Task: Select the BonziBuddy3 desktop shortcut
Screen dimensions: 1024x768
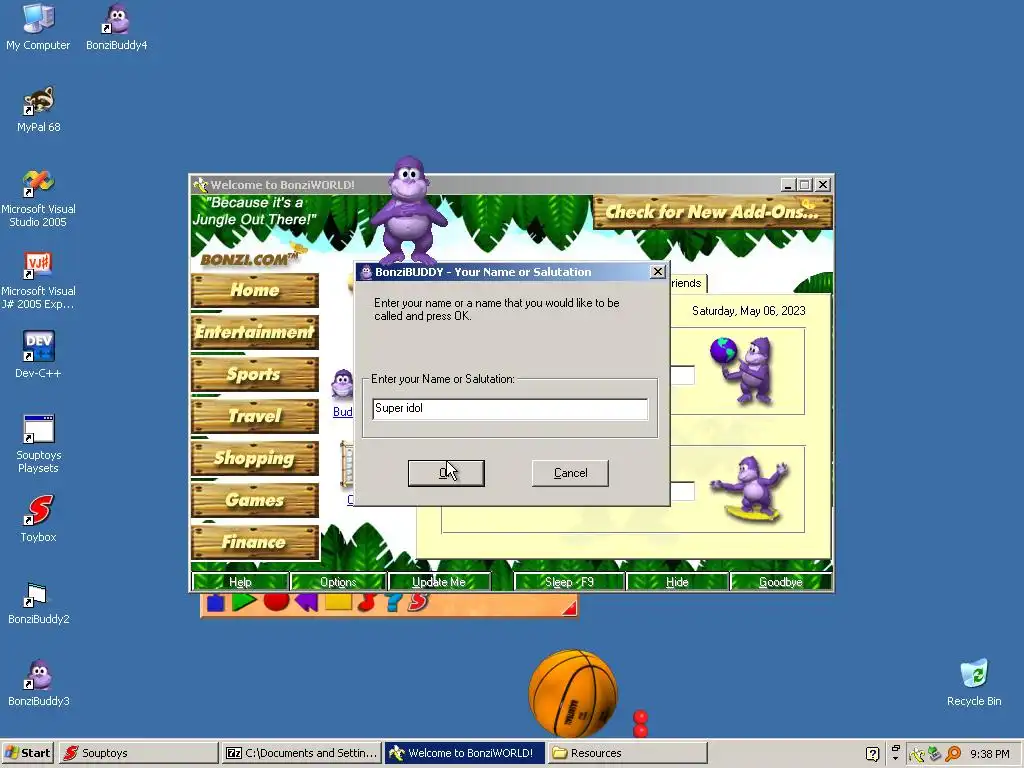Action: [38, 683]
